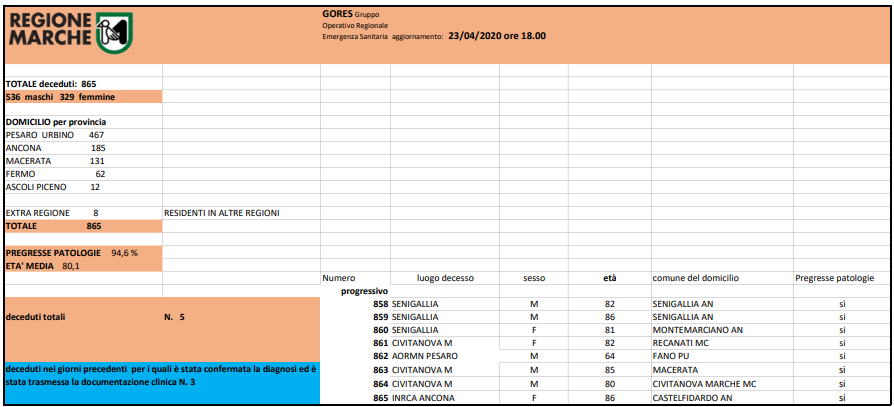Click AORMN PESARO cell
Viewport: 894px width, 407px height.
click(425, 356)
